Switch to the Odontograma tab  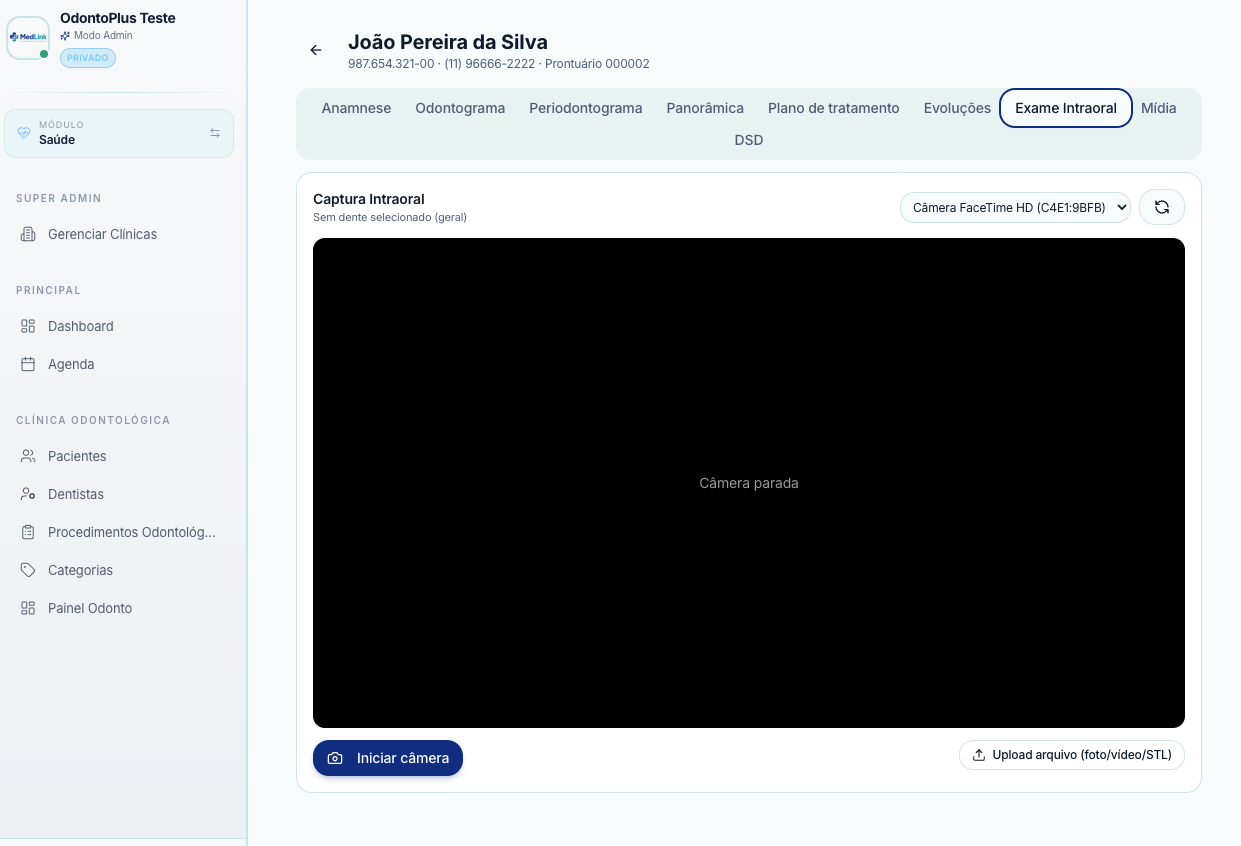460,108
